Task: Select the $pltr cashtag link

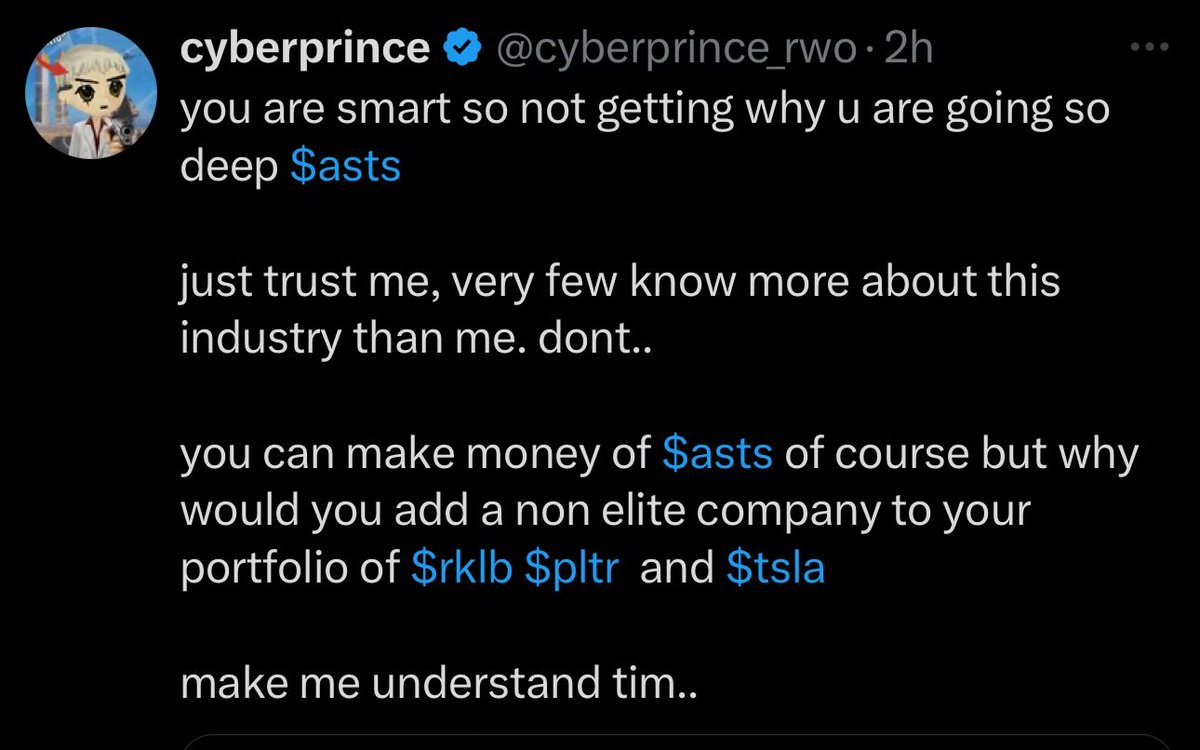Action: [571, 569]
